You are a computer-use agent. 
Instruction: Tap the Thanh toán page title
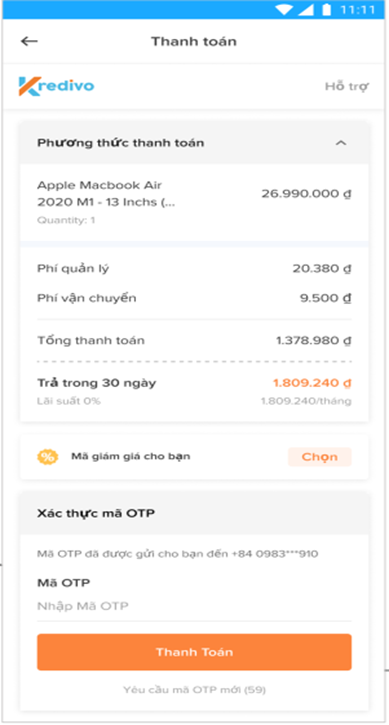point(194,41)
